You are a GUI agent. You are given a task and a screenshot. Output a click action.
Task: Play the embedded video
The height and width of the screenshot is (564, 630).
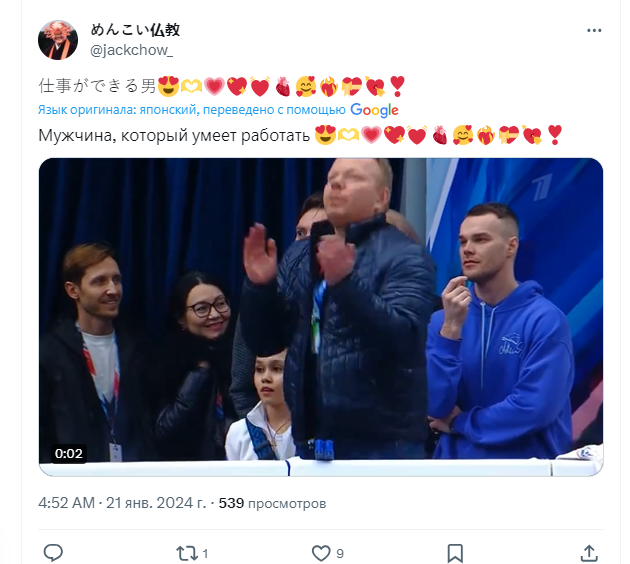(321, 317)
